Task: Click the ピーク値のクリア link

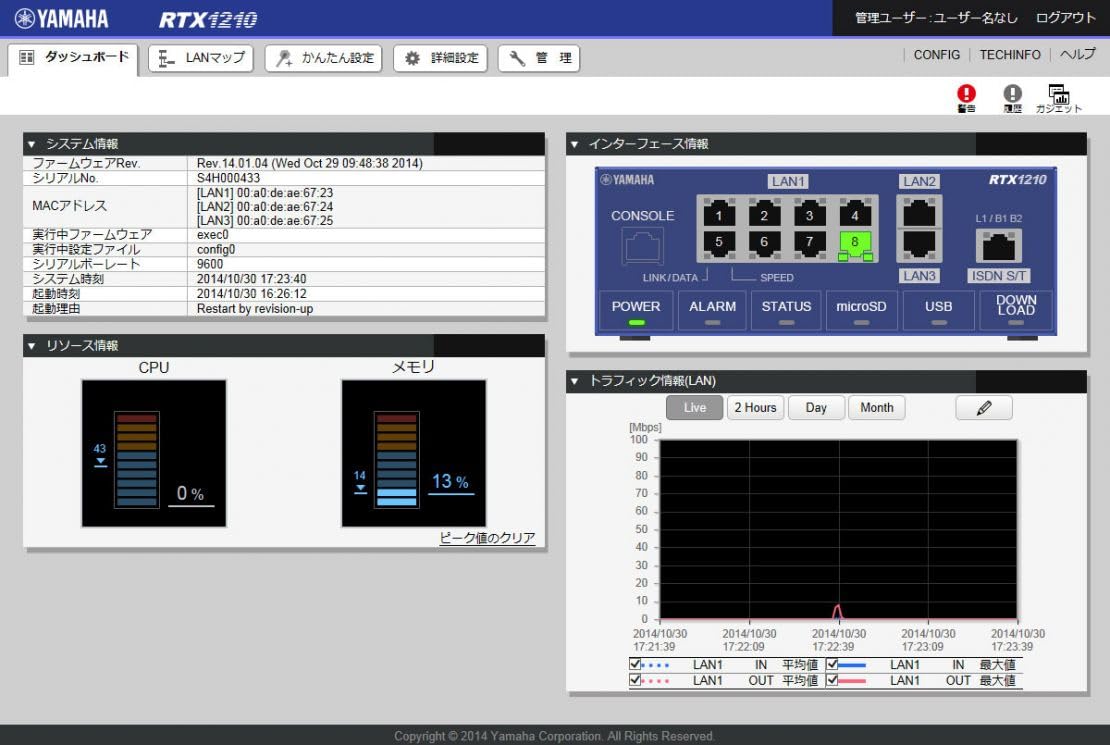Action: pos(487,538)
